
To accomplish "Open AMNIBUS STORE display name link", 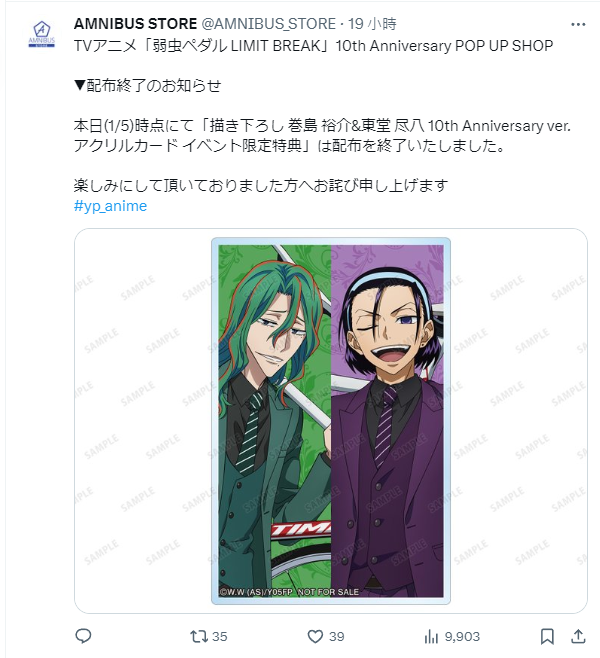I will [136, 24].
